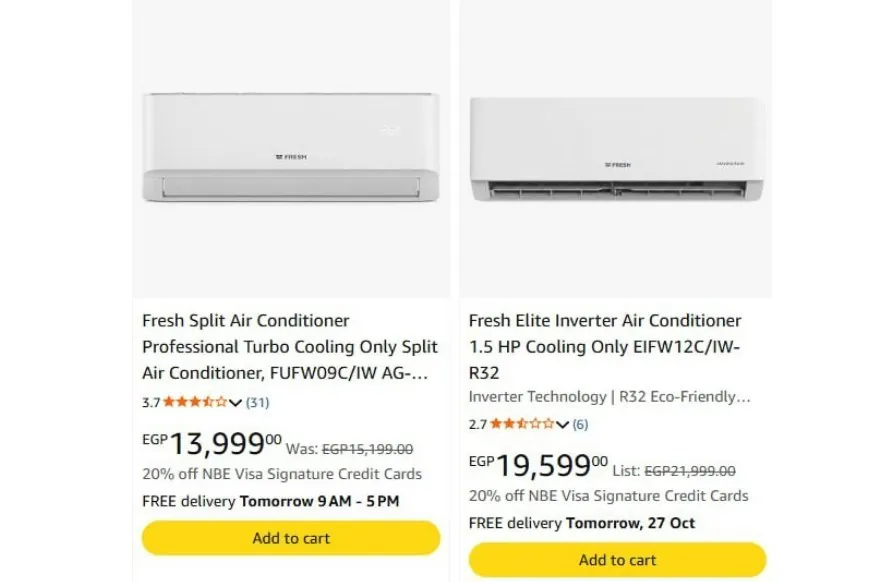
Task: Open the Fresh Split Air Conditioner product image
Action: point(291,148)
